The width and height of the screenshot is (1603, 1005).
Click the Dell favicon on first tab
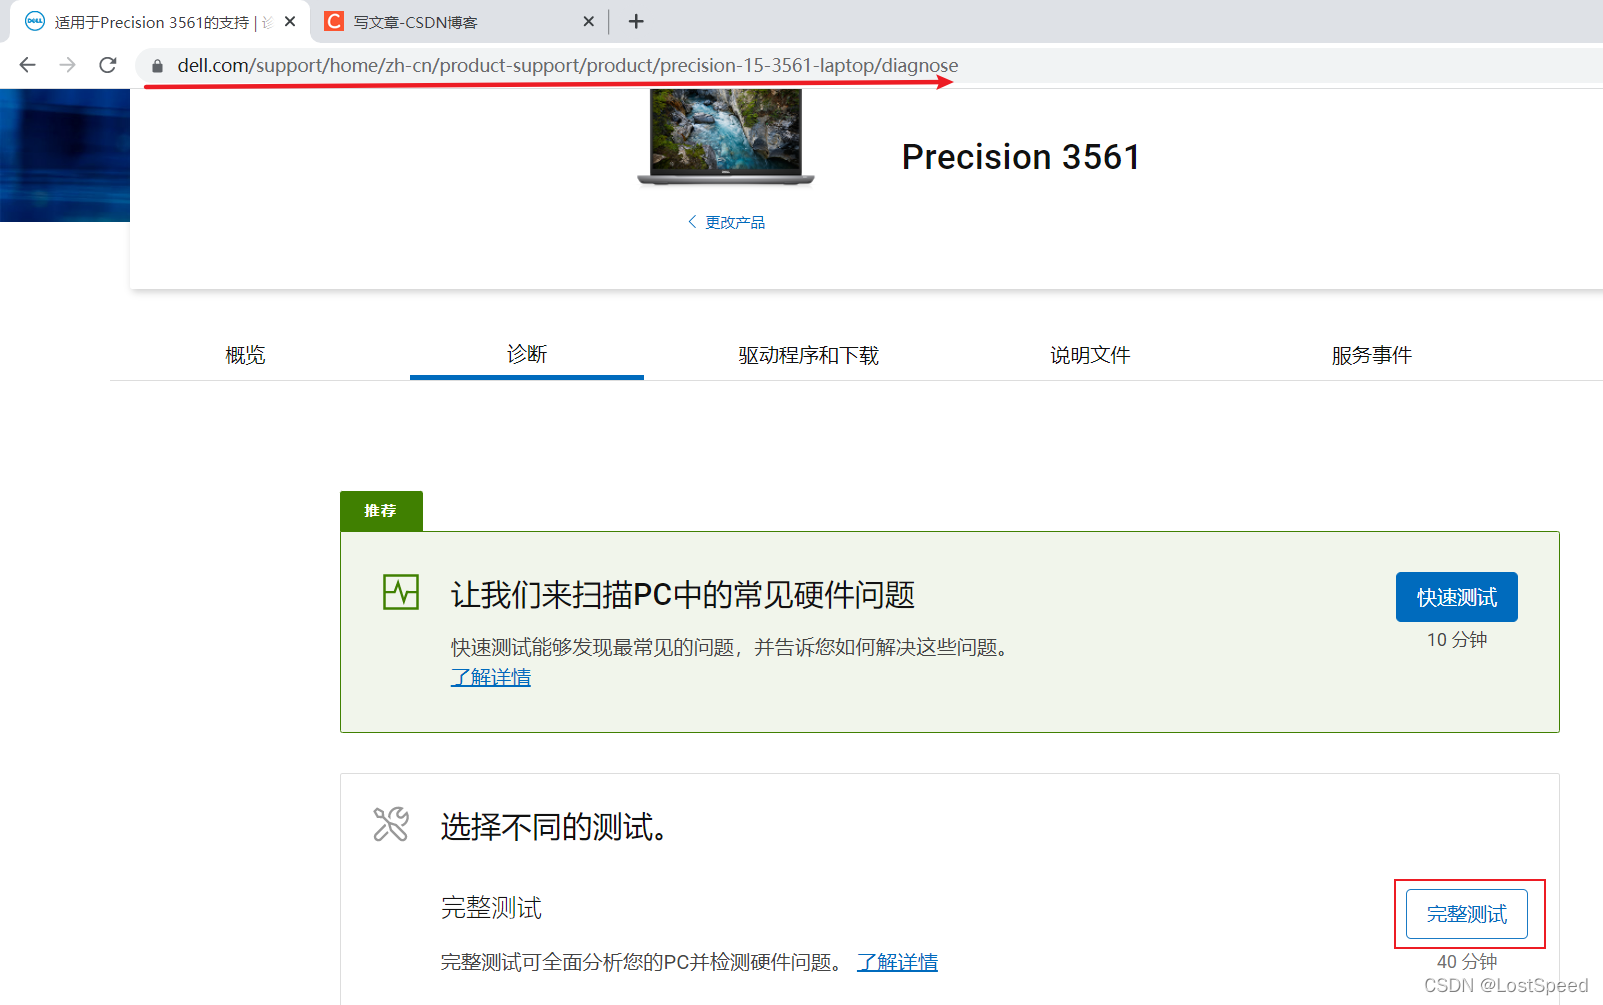[x=35, y=21]
